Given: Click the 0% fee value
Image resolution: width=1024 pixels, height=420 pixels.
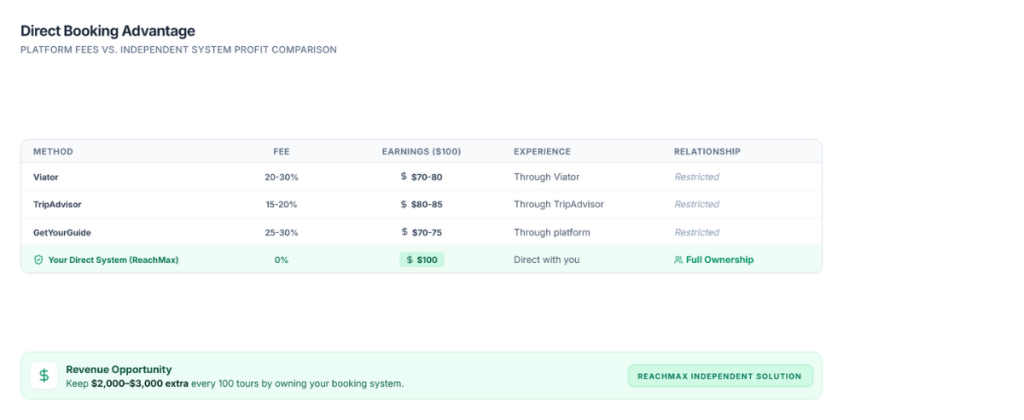Looking at the screenshot, I should [x=281, y=260].
